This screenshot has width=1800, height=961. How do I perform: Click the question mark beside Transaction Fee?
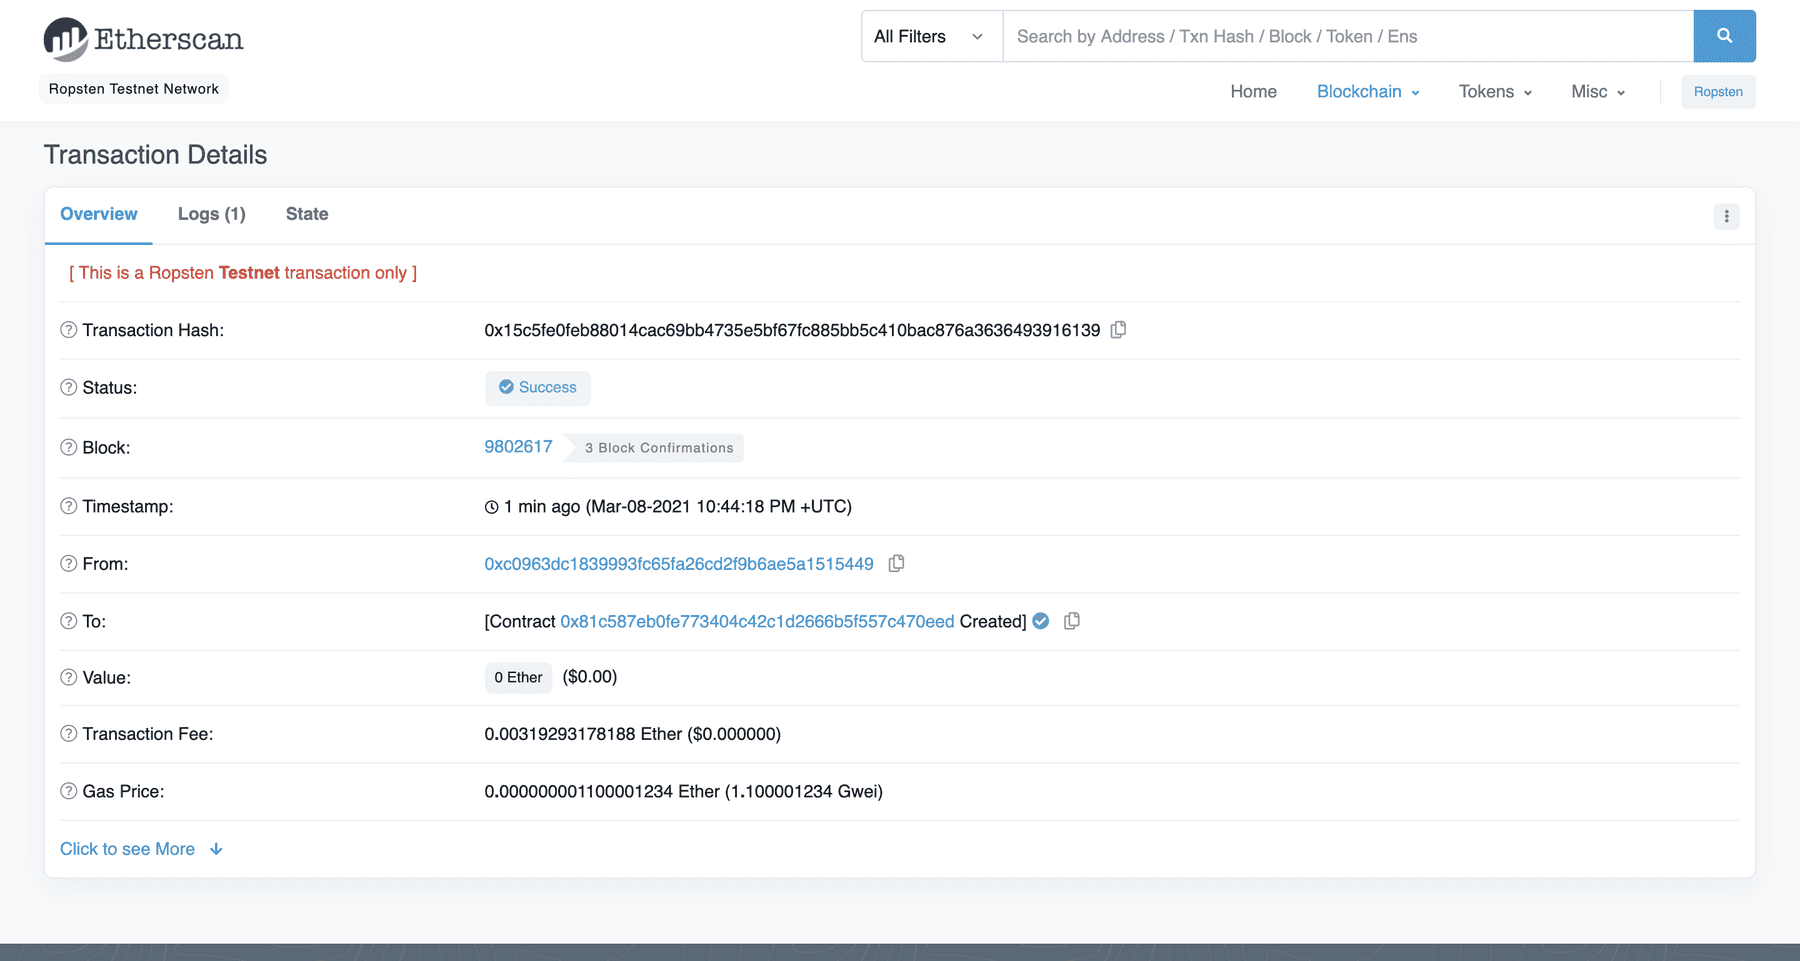point(67,733)
